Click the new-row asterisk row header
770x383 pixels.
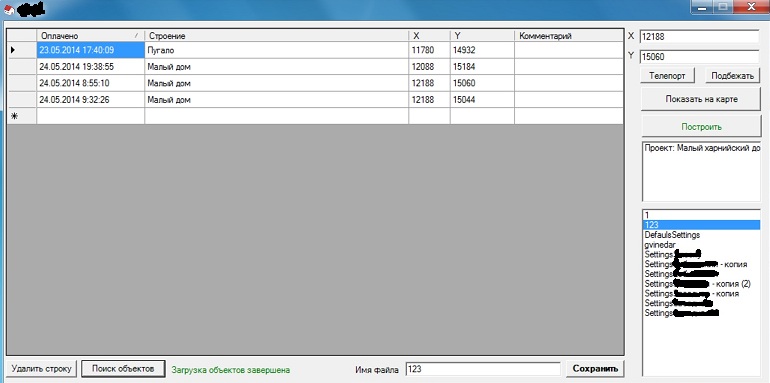(22, 116)
